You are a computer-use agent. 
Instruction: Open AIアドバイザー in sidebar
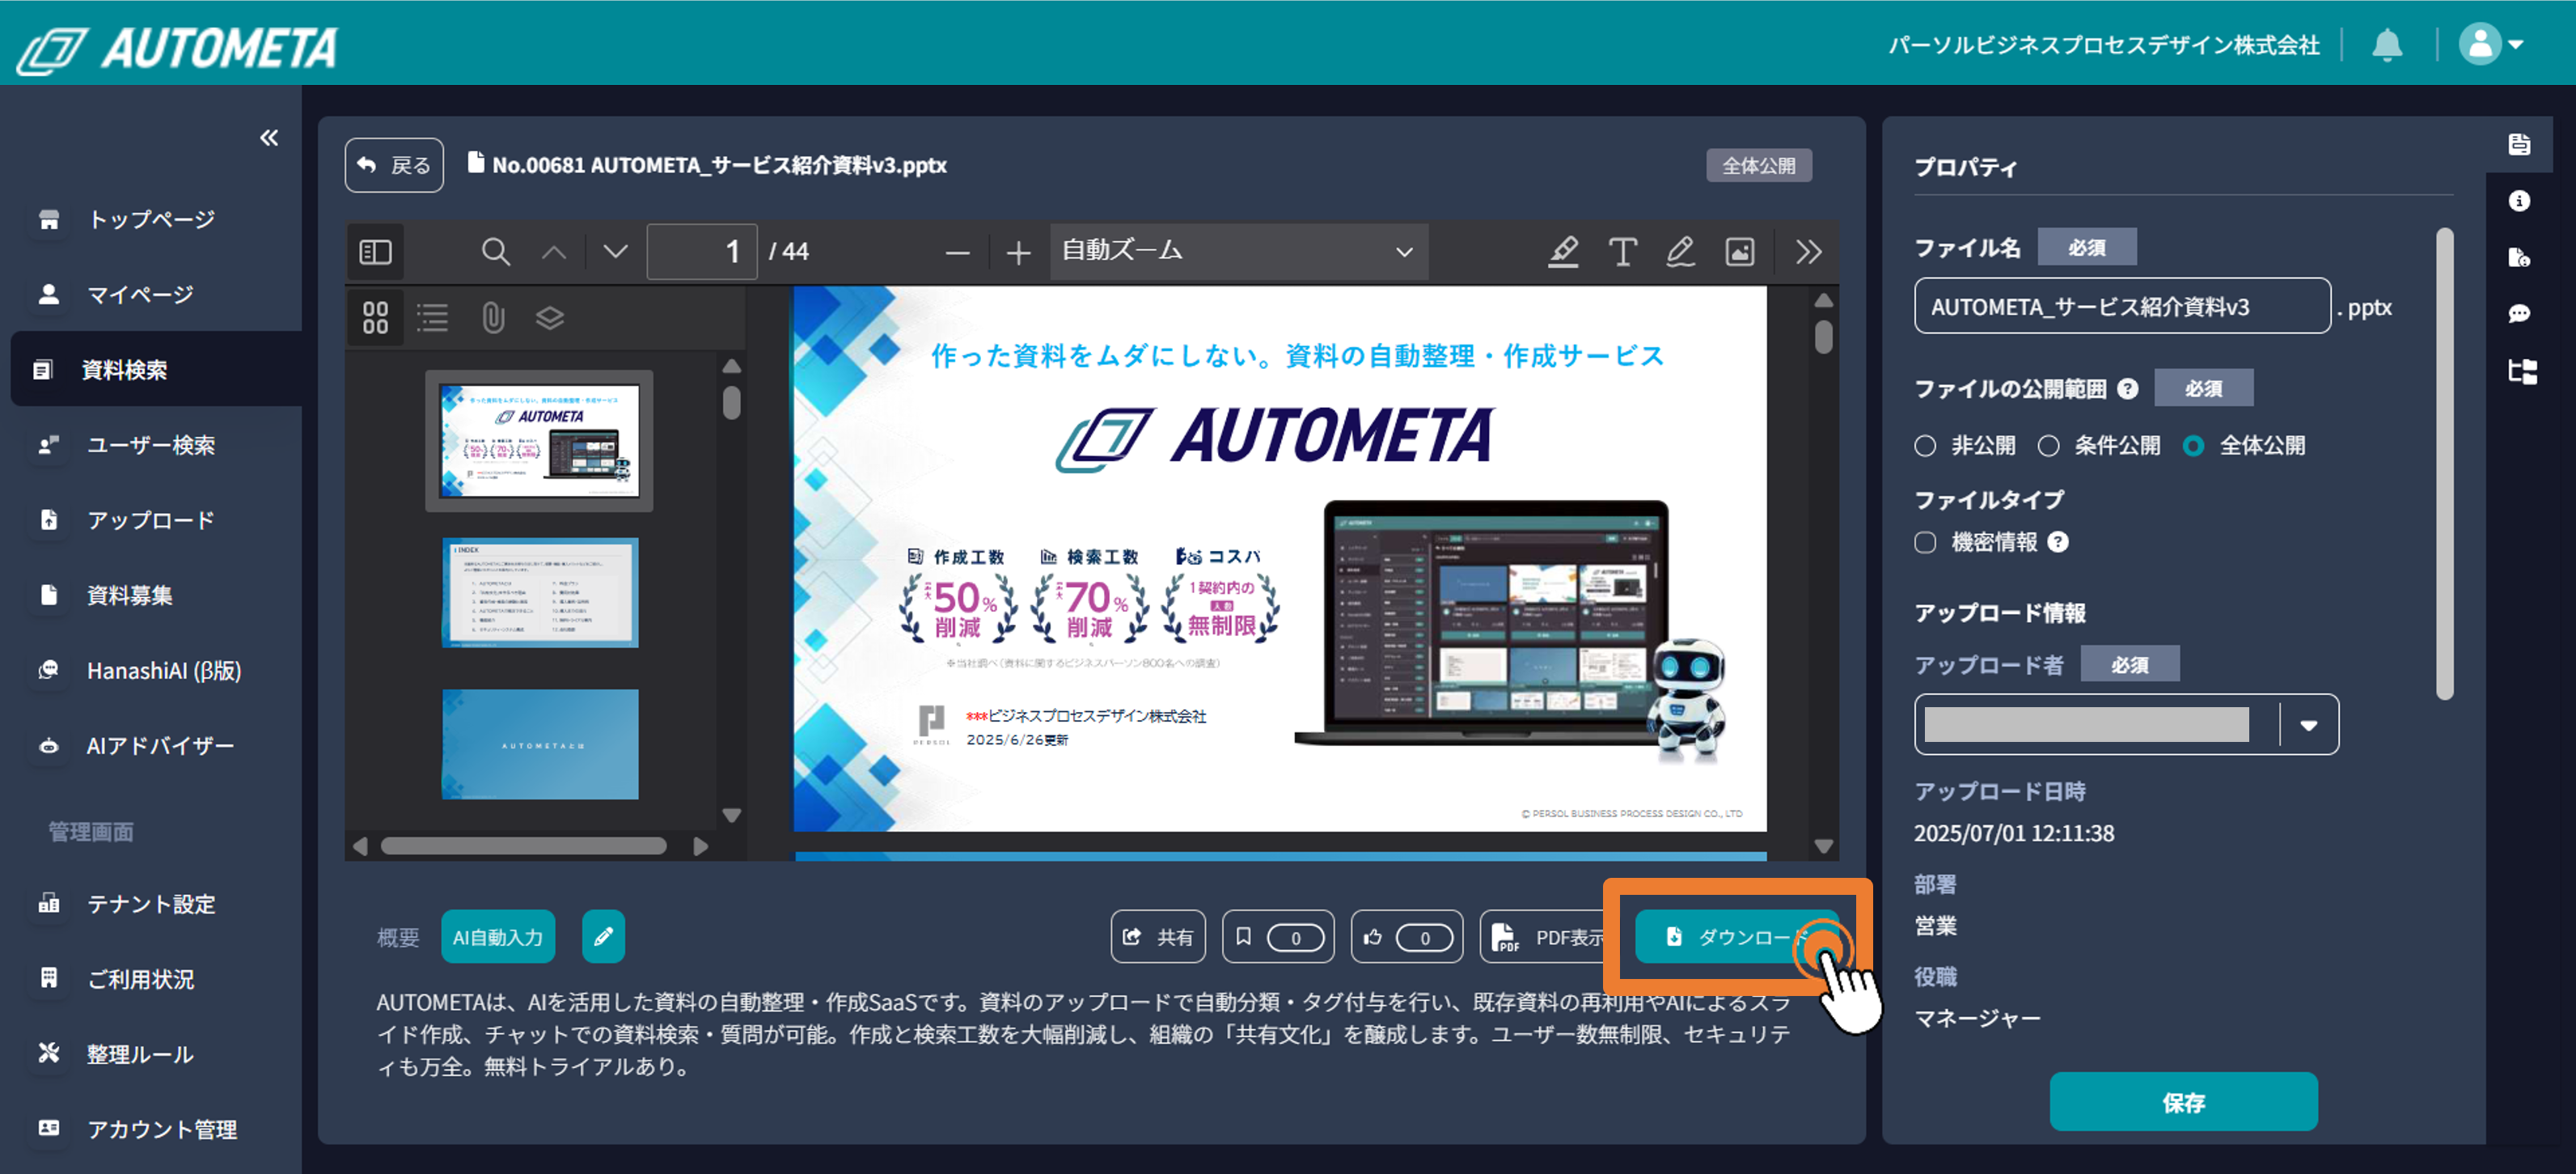[151, 746]
